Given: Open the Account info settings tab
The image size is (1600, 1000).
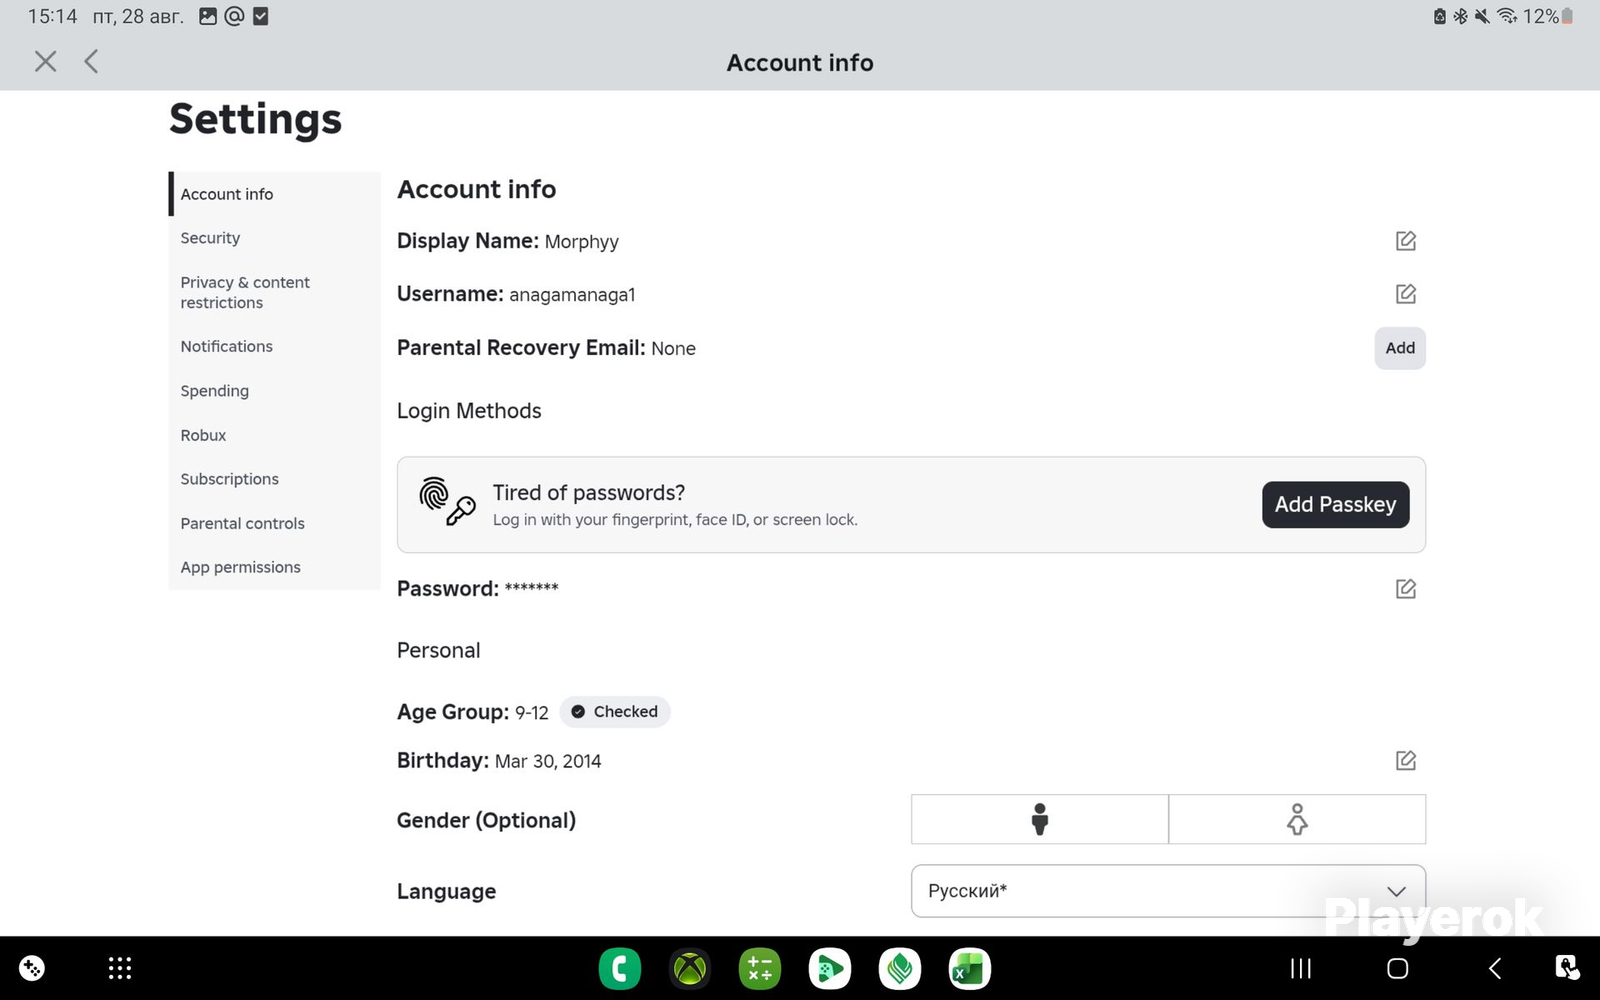Looking at the screenshot, I should (275, 194).
